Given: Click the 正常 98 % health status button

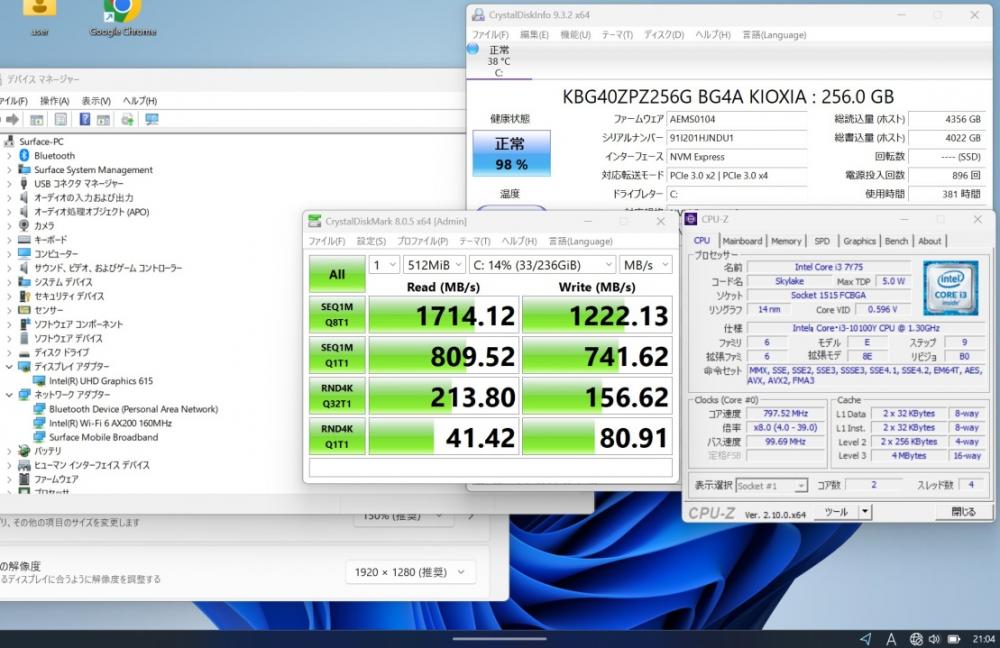Looking at the screenshot, I should [x=511, y=153].
